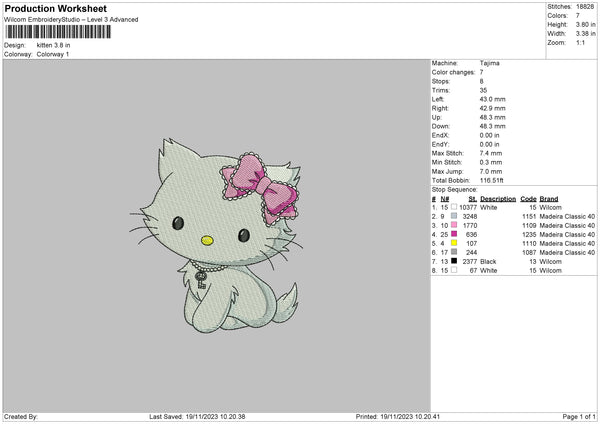Click the 'Description' column header

[498, 199]
